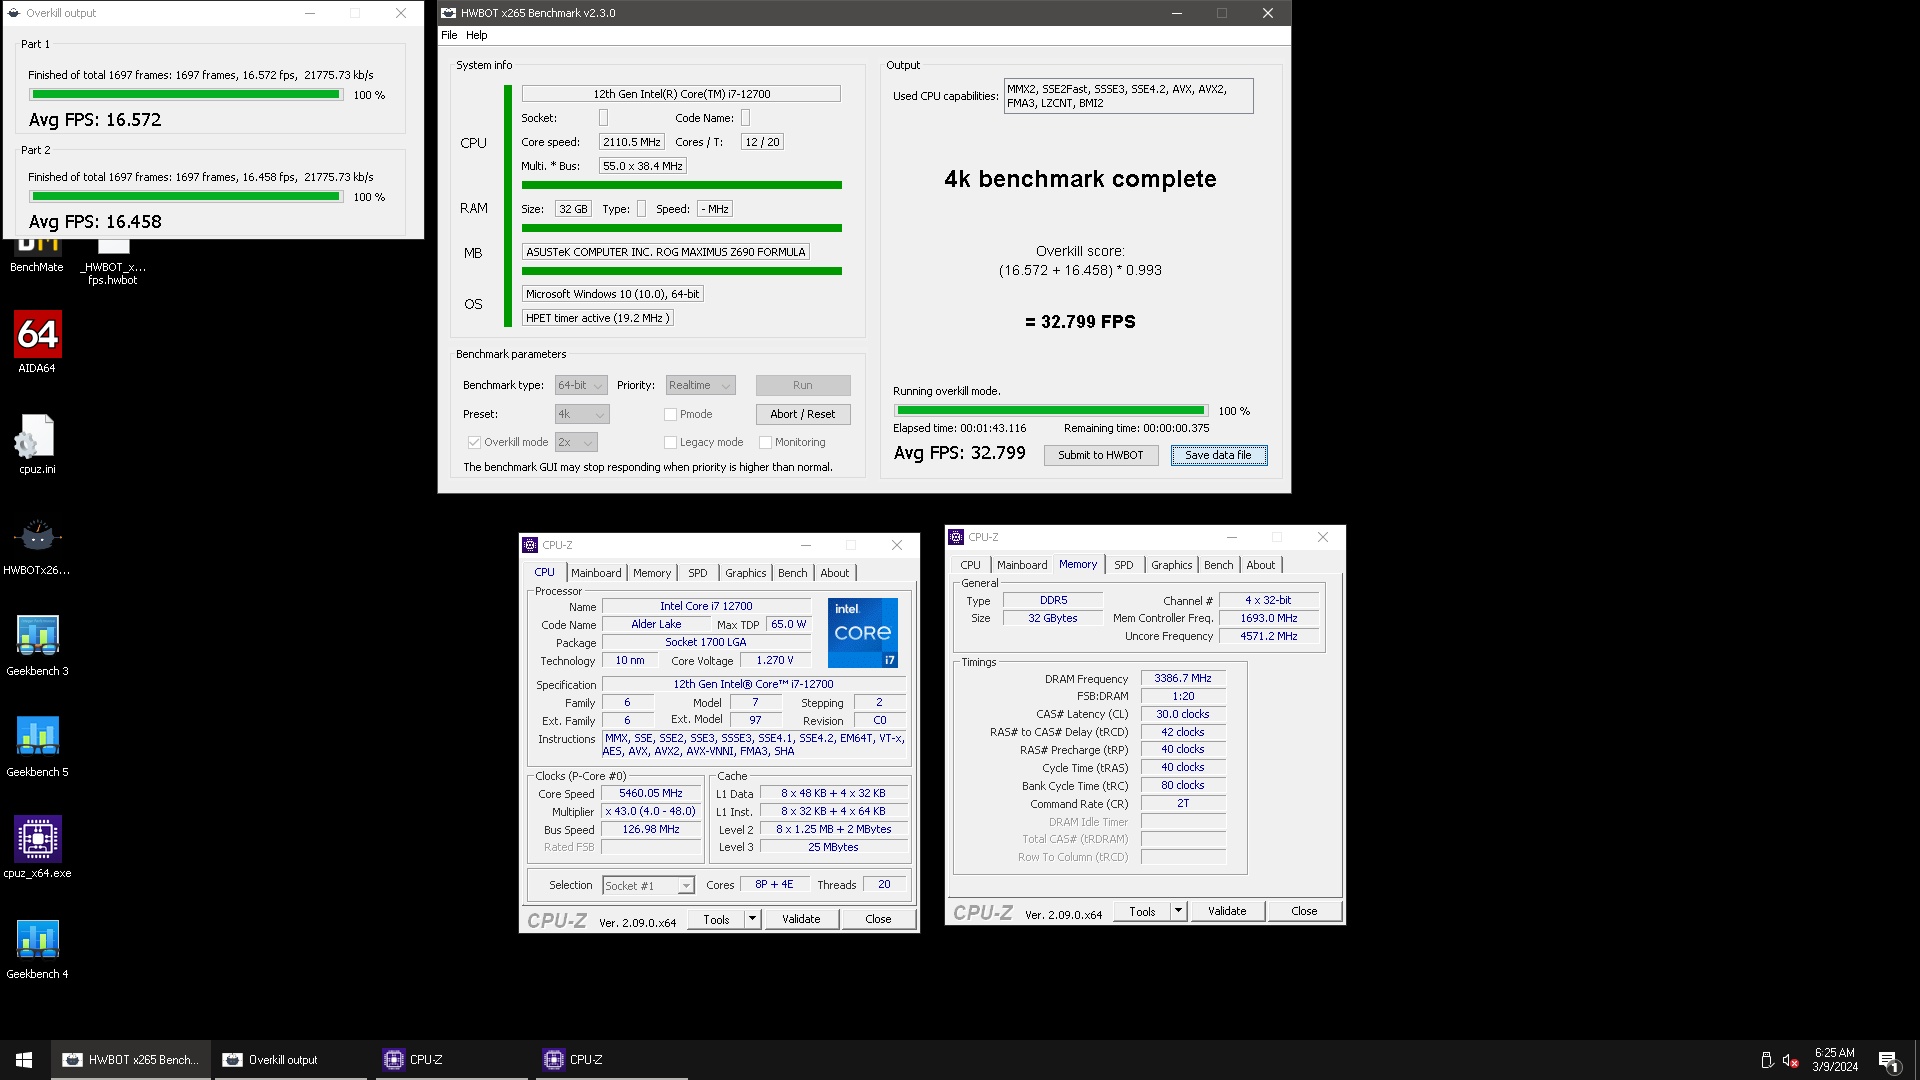Click the CPU-Z CPU window title icon
The image size is (1920, 1080).
[530, 545]
